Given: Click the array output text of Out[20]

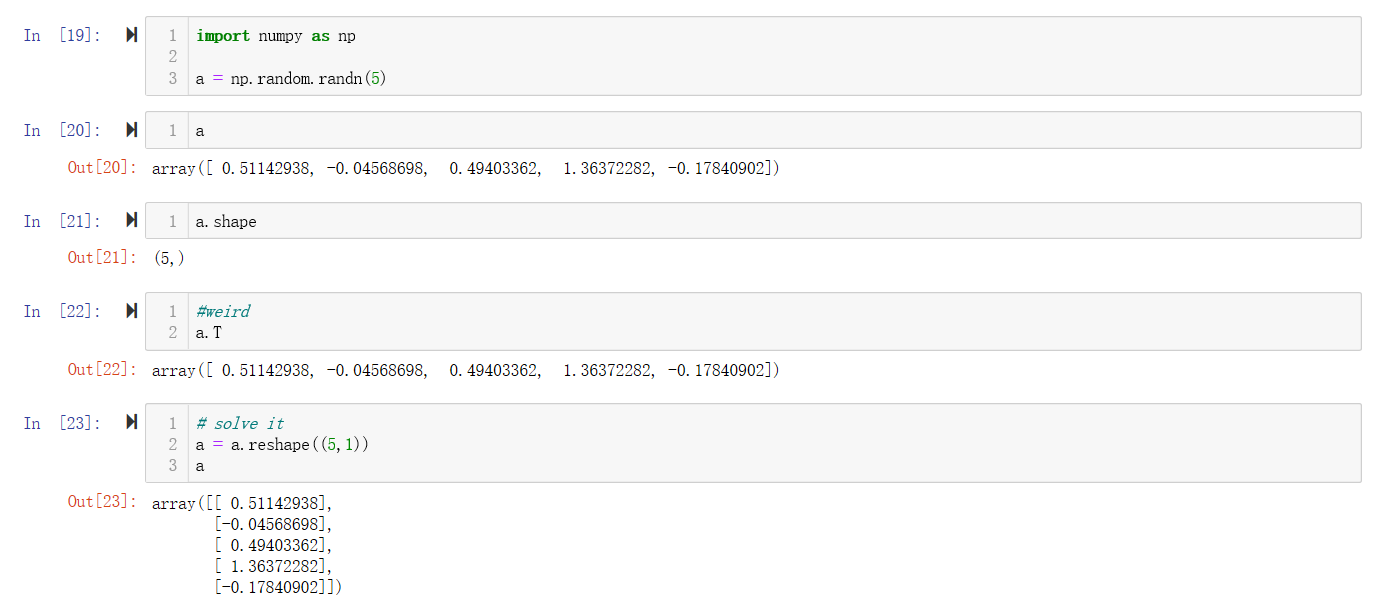Looking at the screenshot, I should [465, 168].
